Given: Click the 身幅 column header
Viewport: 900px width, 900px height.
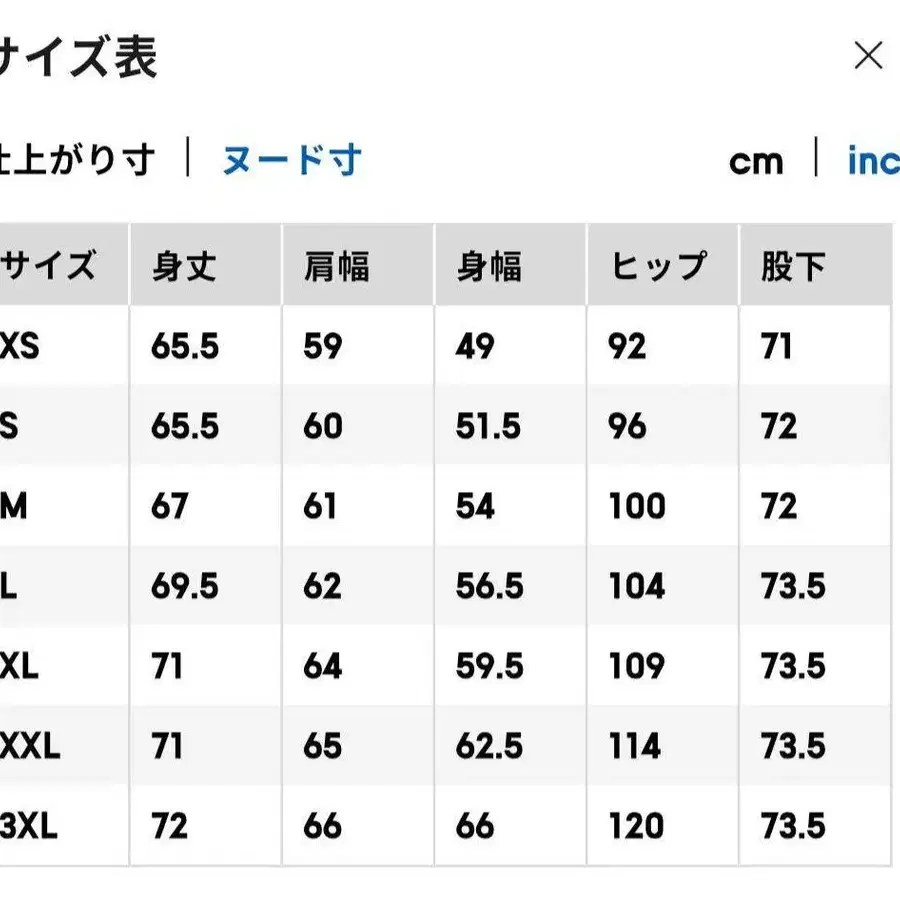Looking at the screenshot, I should pyautogui.click(x=489, y=267).
